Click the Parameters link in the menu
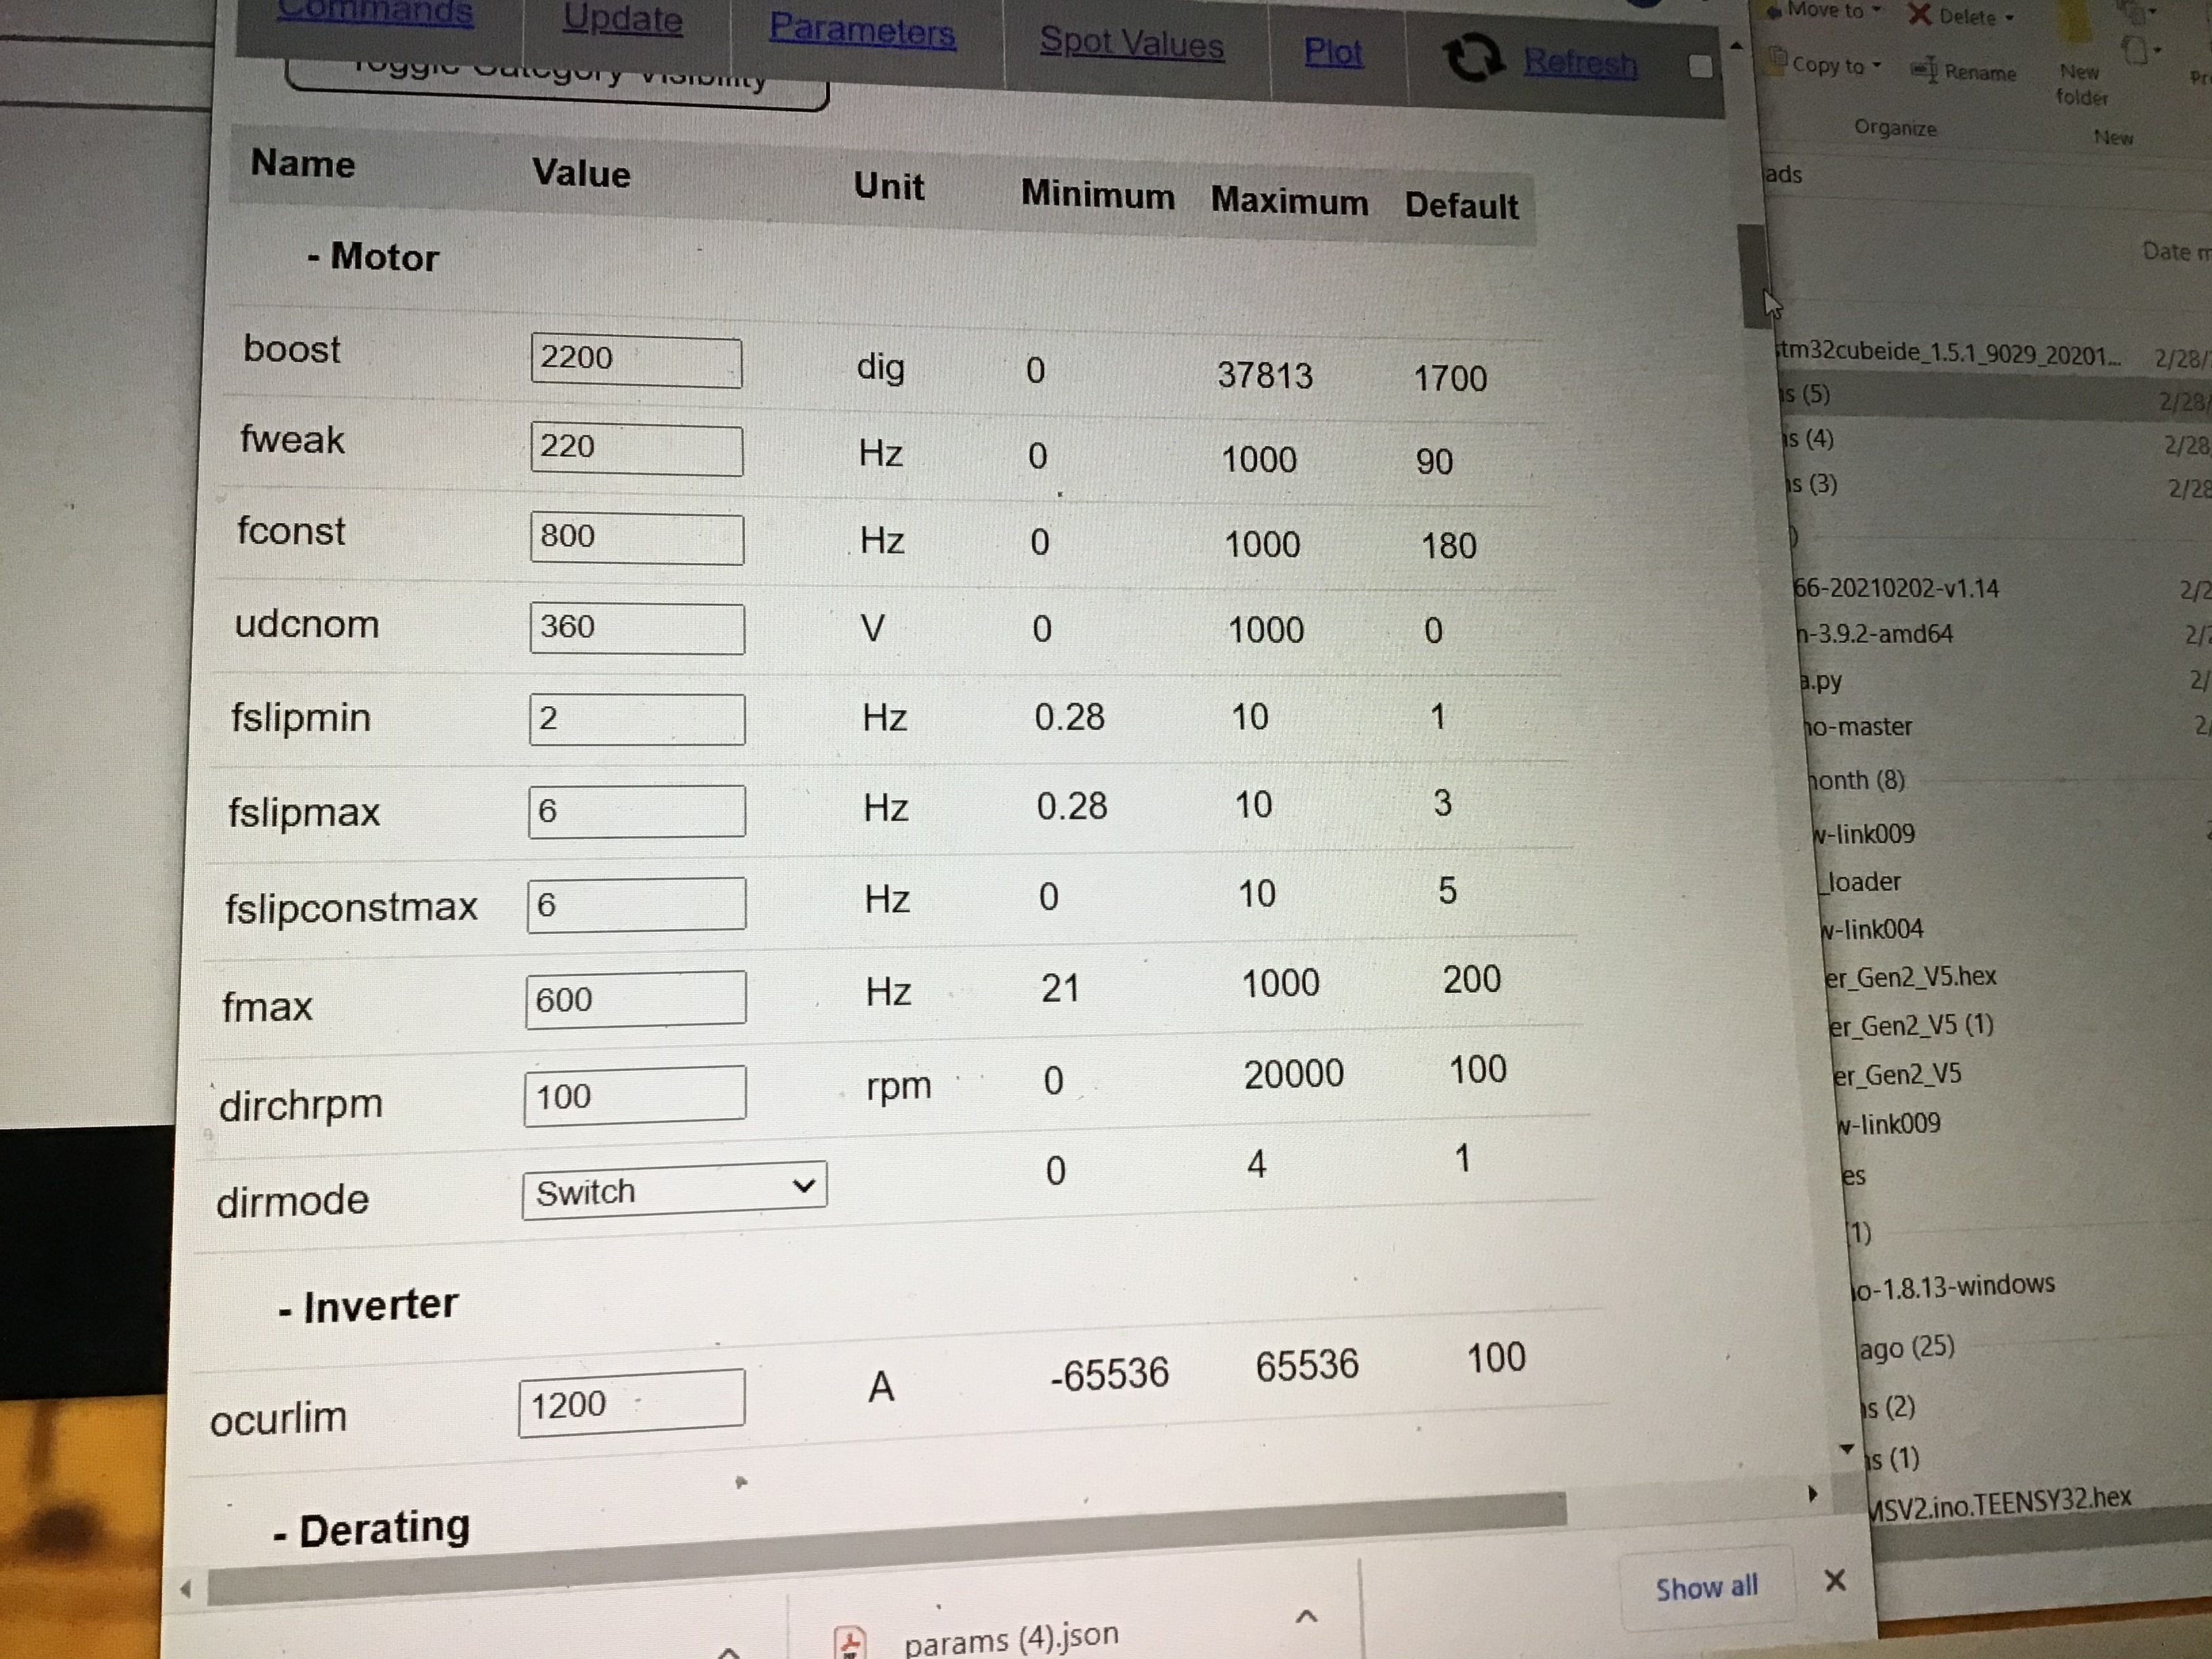The width and height of the screenshot is (2212, 1659). coord(861,31)
